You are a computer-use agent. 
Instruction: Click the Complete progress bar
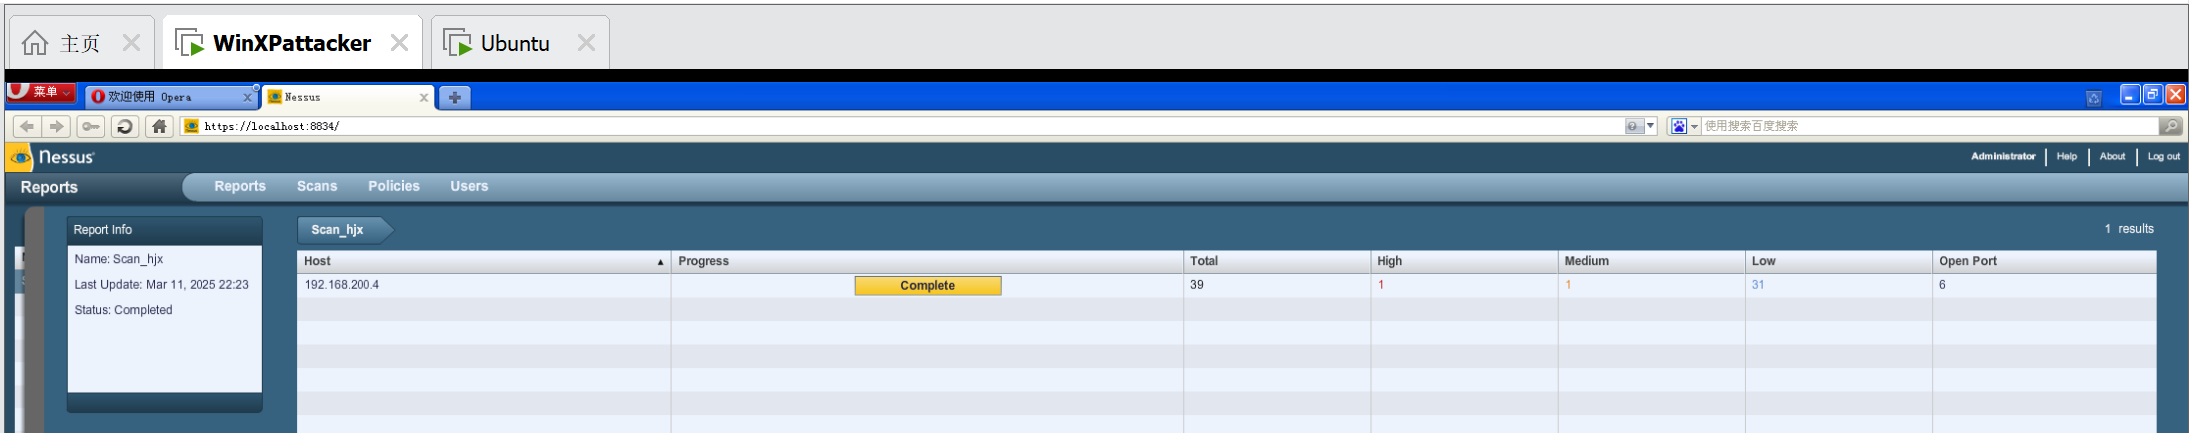tap(928, 286)
